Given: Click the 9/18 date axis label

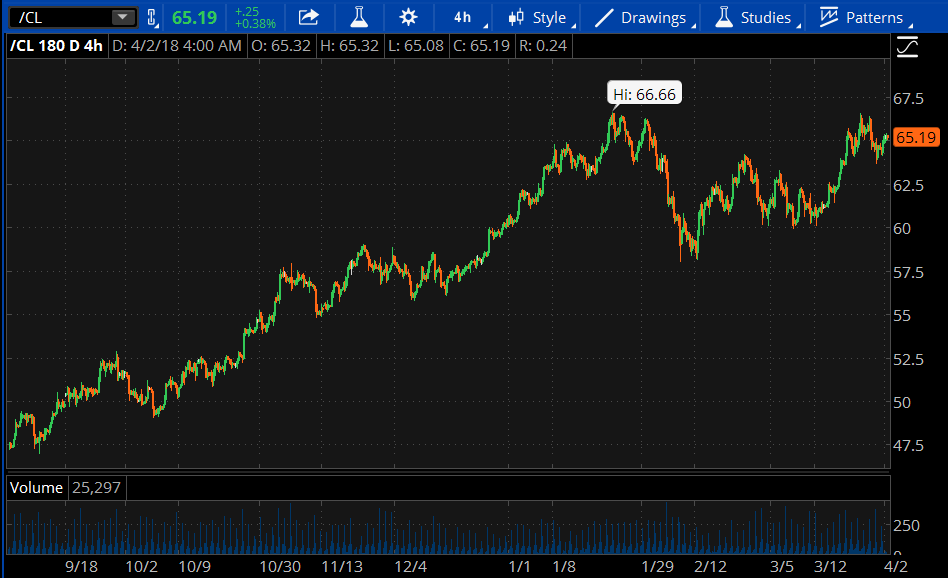Looking at the screenshot, I should tap(81, 567).
